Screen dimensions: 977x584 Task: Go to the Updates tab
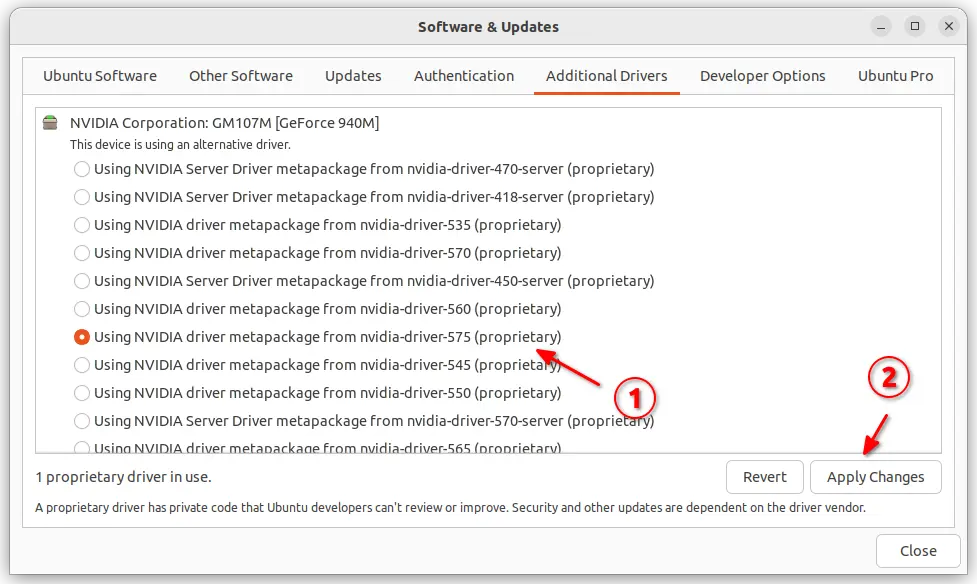pos(353,76)
